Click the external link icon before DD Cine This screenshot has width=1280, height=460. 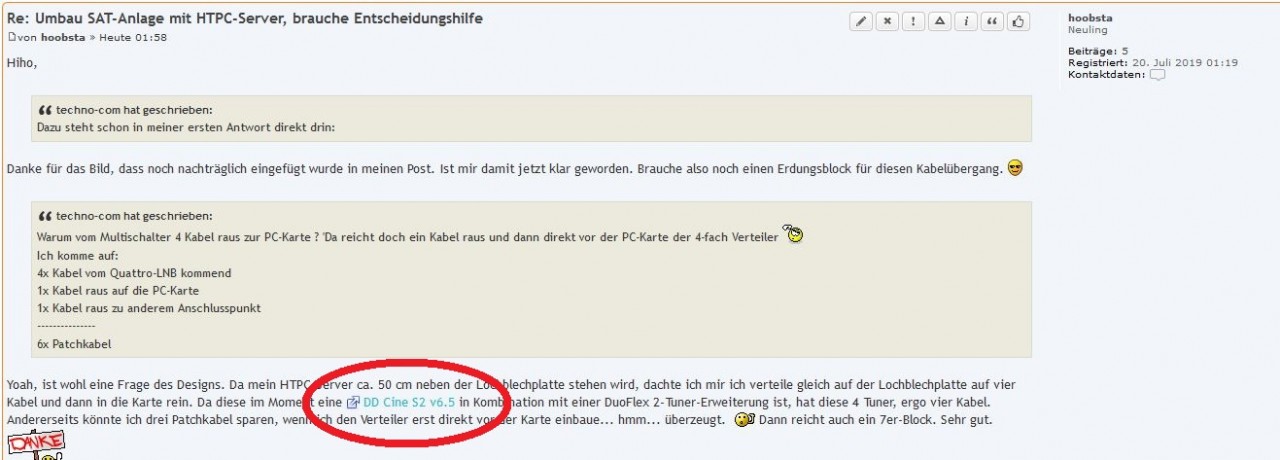[353, 403]
